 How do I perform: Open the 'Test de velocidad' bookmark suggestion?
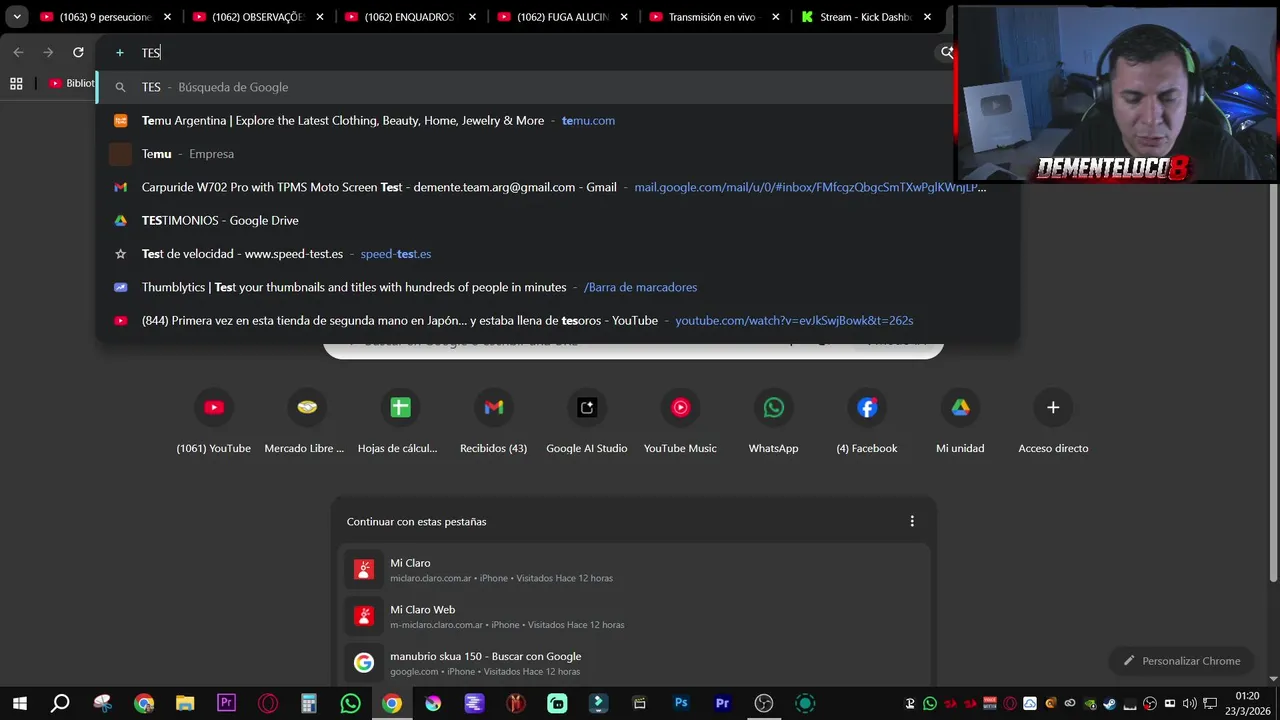click(x=557, y=254)
